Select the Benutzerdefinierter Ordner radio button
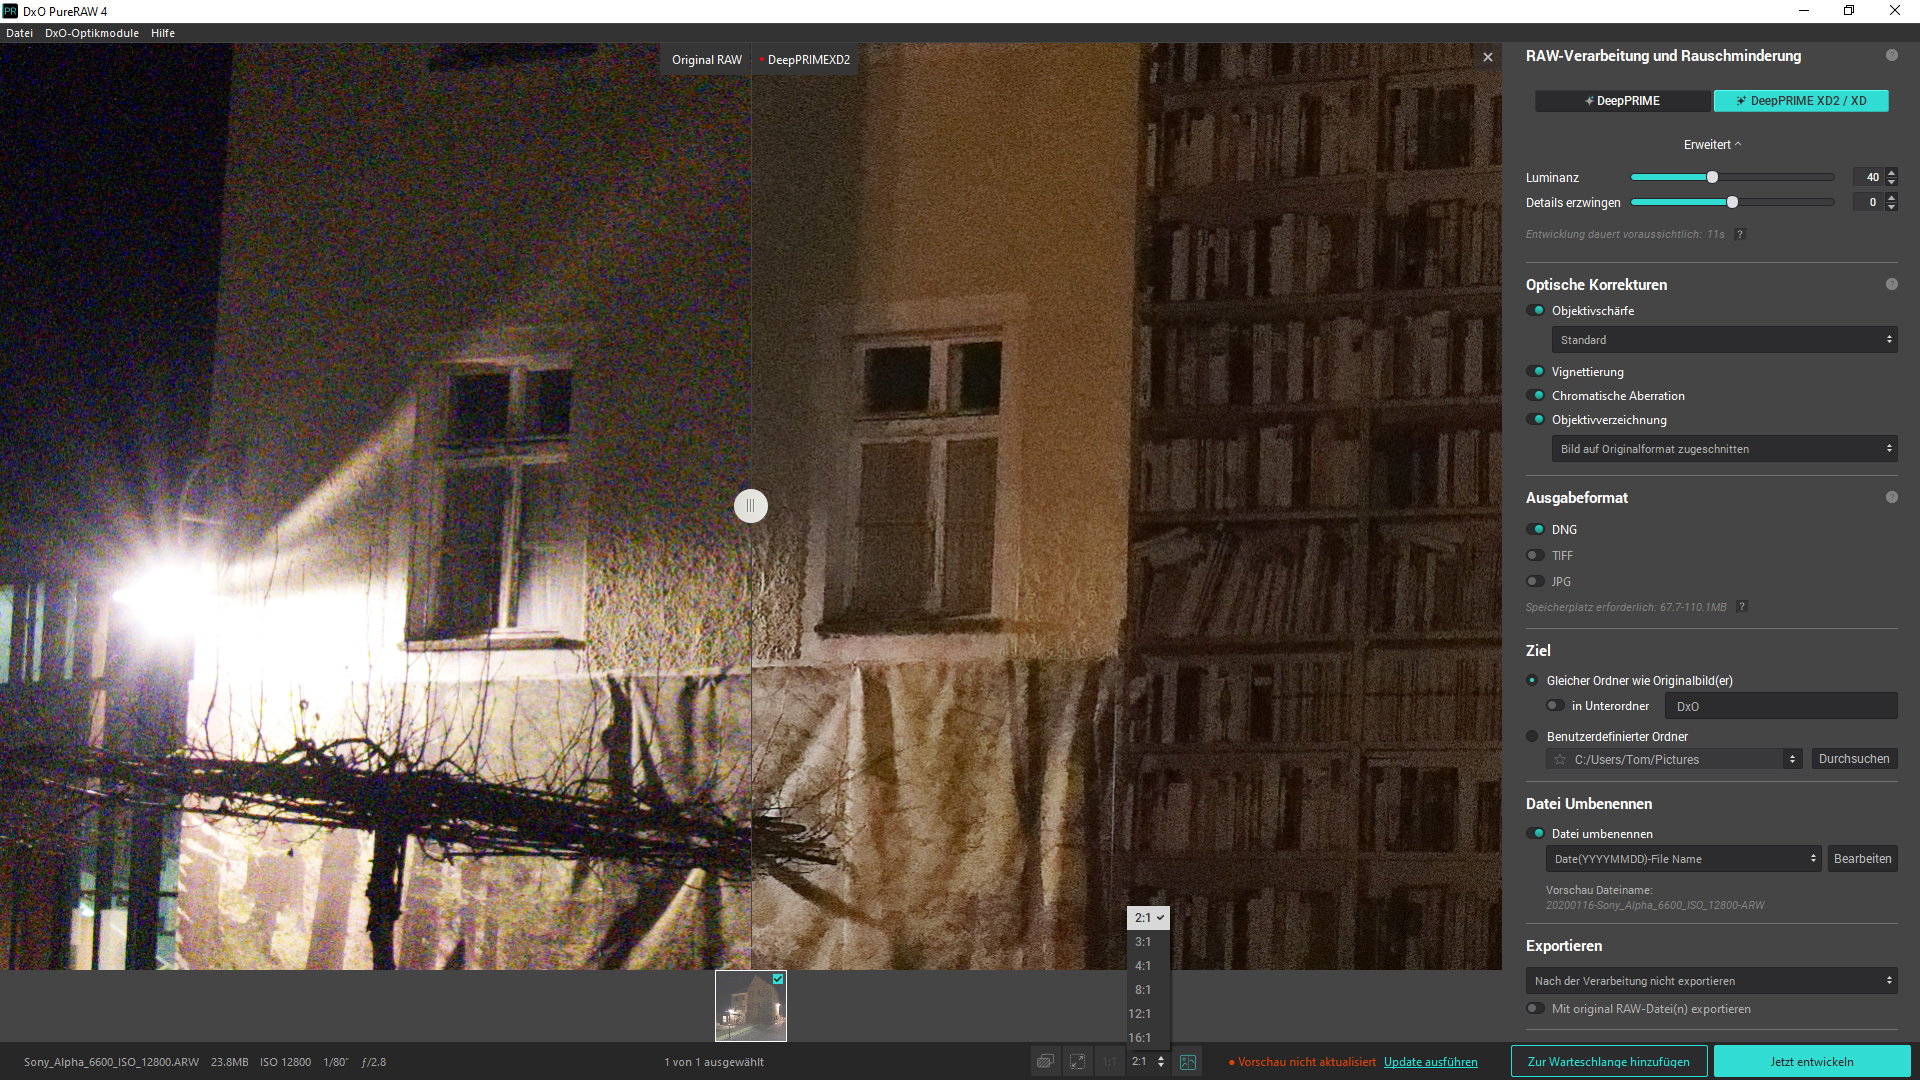This screenshot has width=1920, height=1080. pyautogui.click(x=1532, y=736)
